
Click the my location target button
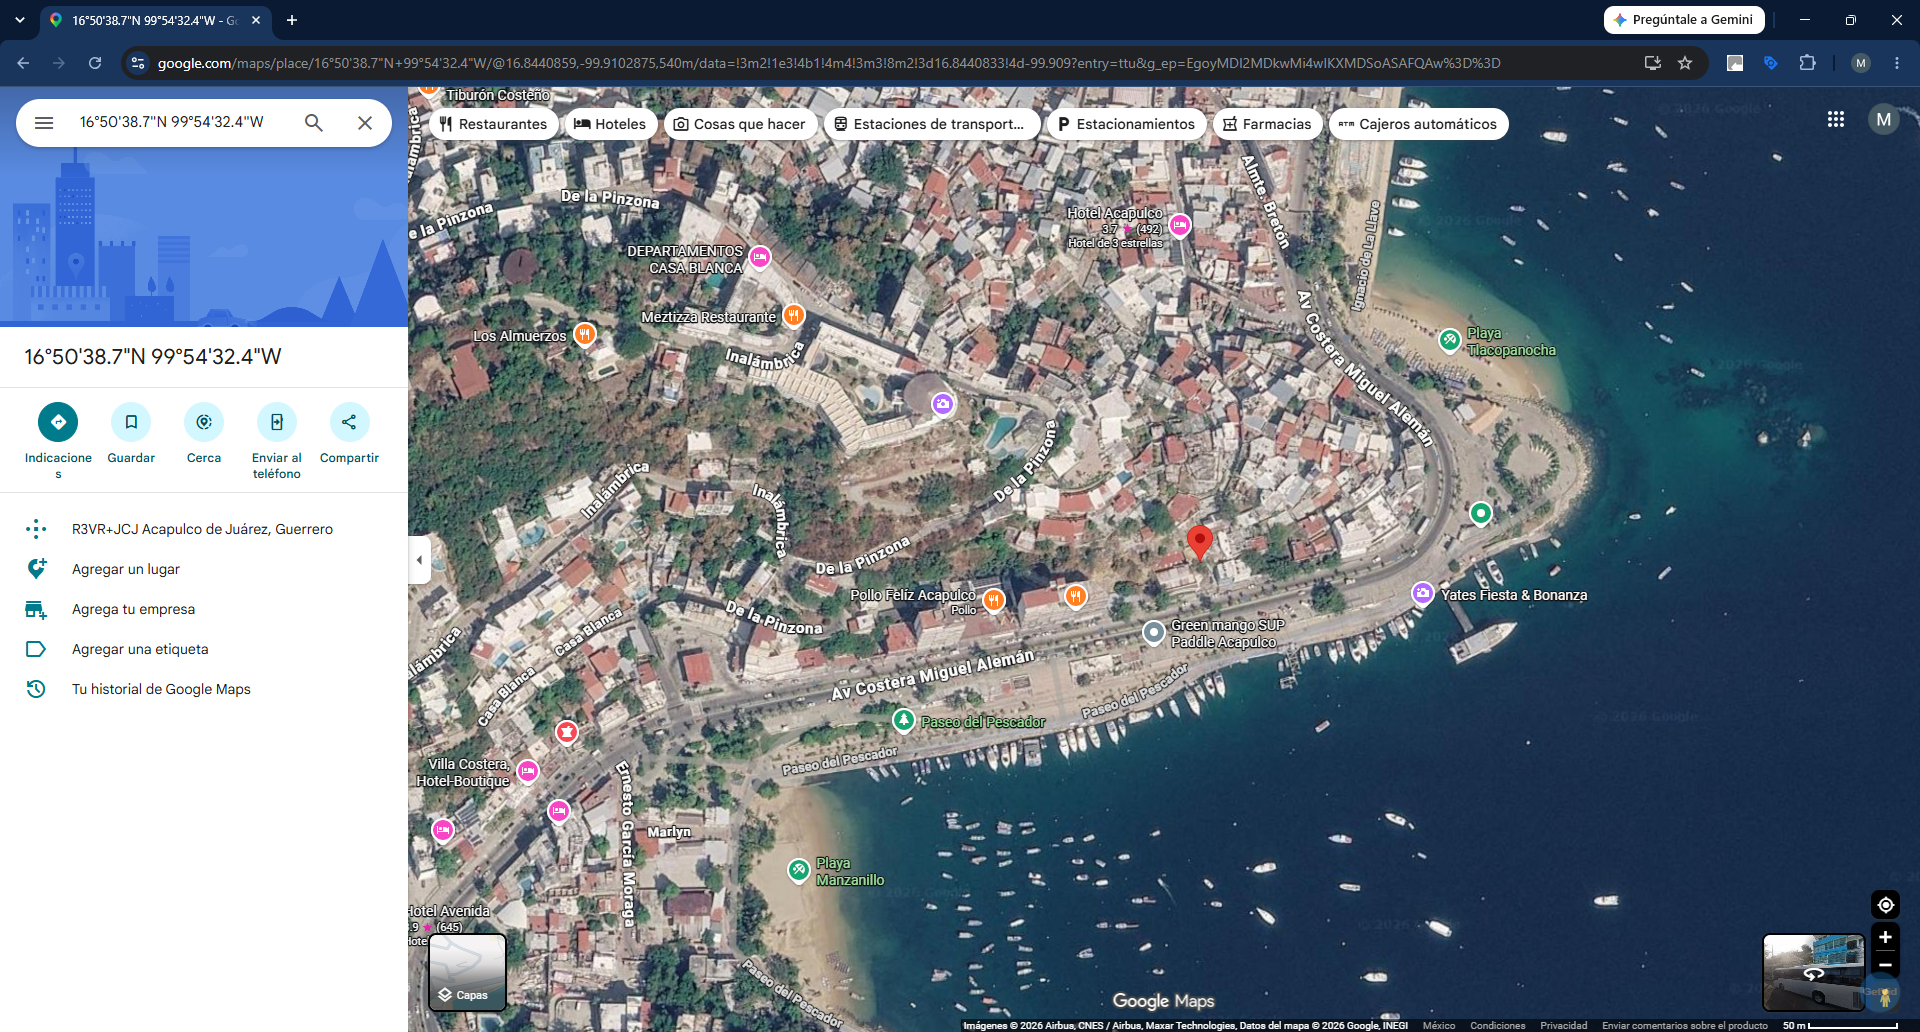pyautogui.click(x=1885, y=905)
